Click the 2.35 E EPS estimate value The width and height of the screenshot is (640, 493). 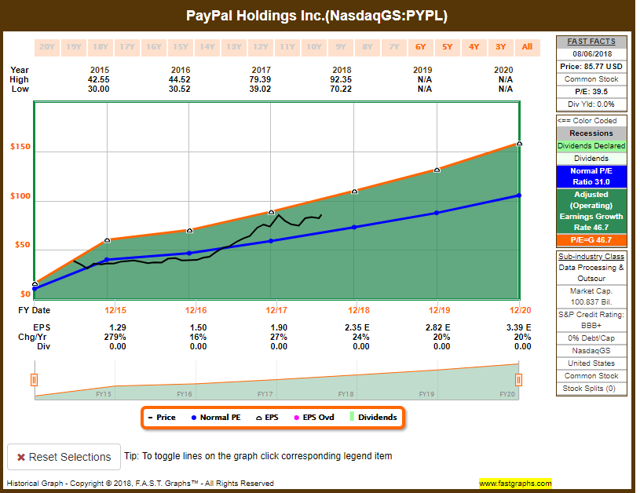pos(357,328)
